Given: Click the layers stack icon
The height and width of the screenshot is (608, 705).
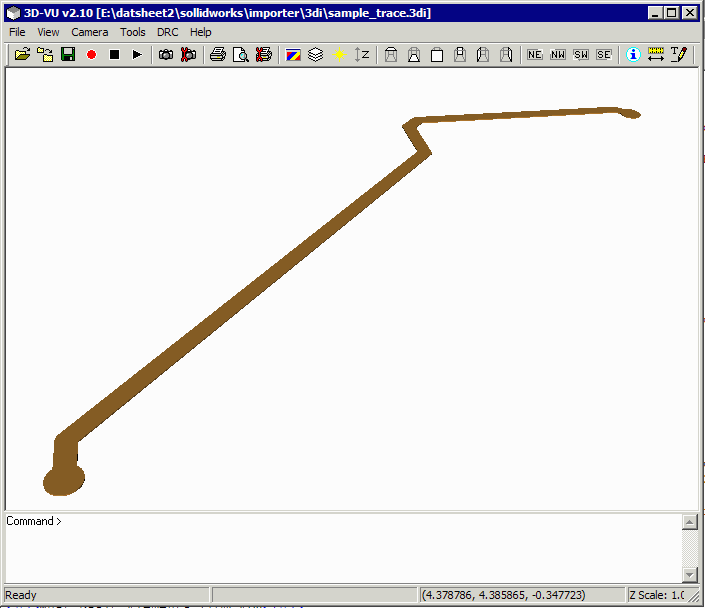Looking at the screenshot, I should 316,54.
